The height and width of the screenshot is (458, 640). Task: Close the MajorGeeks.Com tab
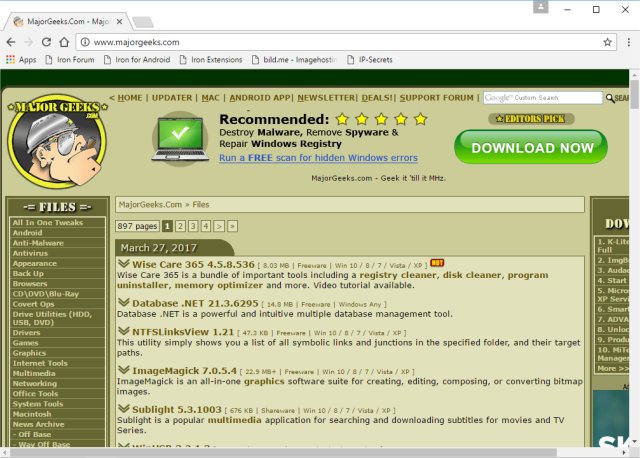click(x=119, y=22)
